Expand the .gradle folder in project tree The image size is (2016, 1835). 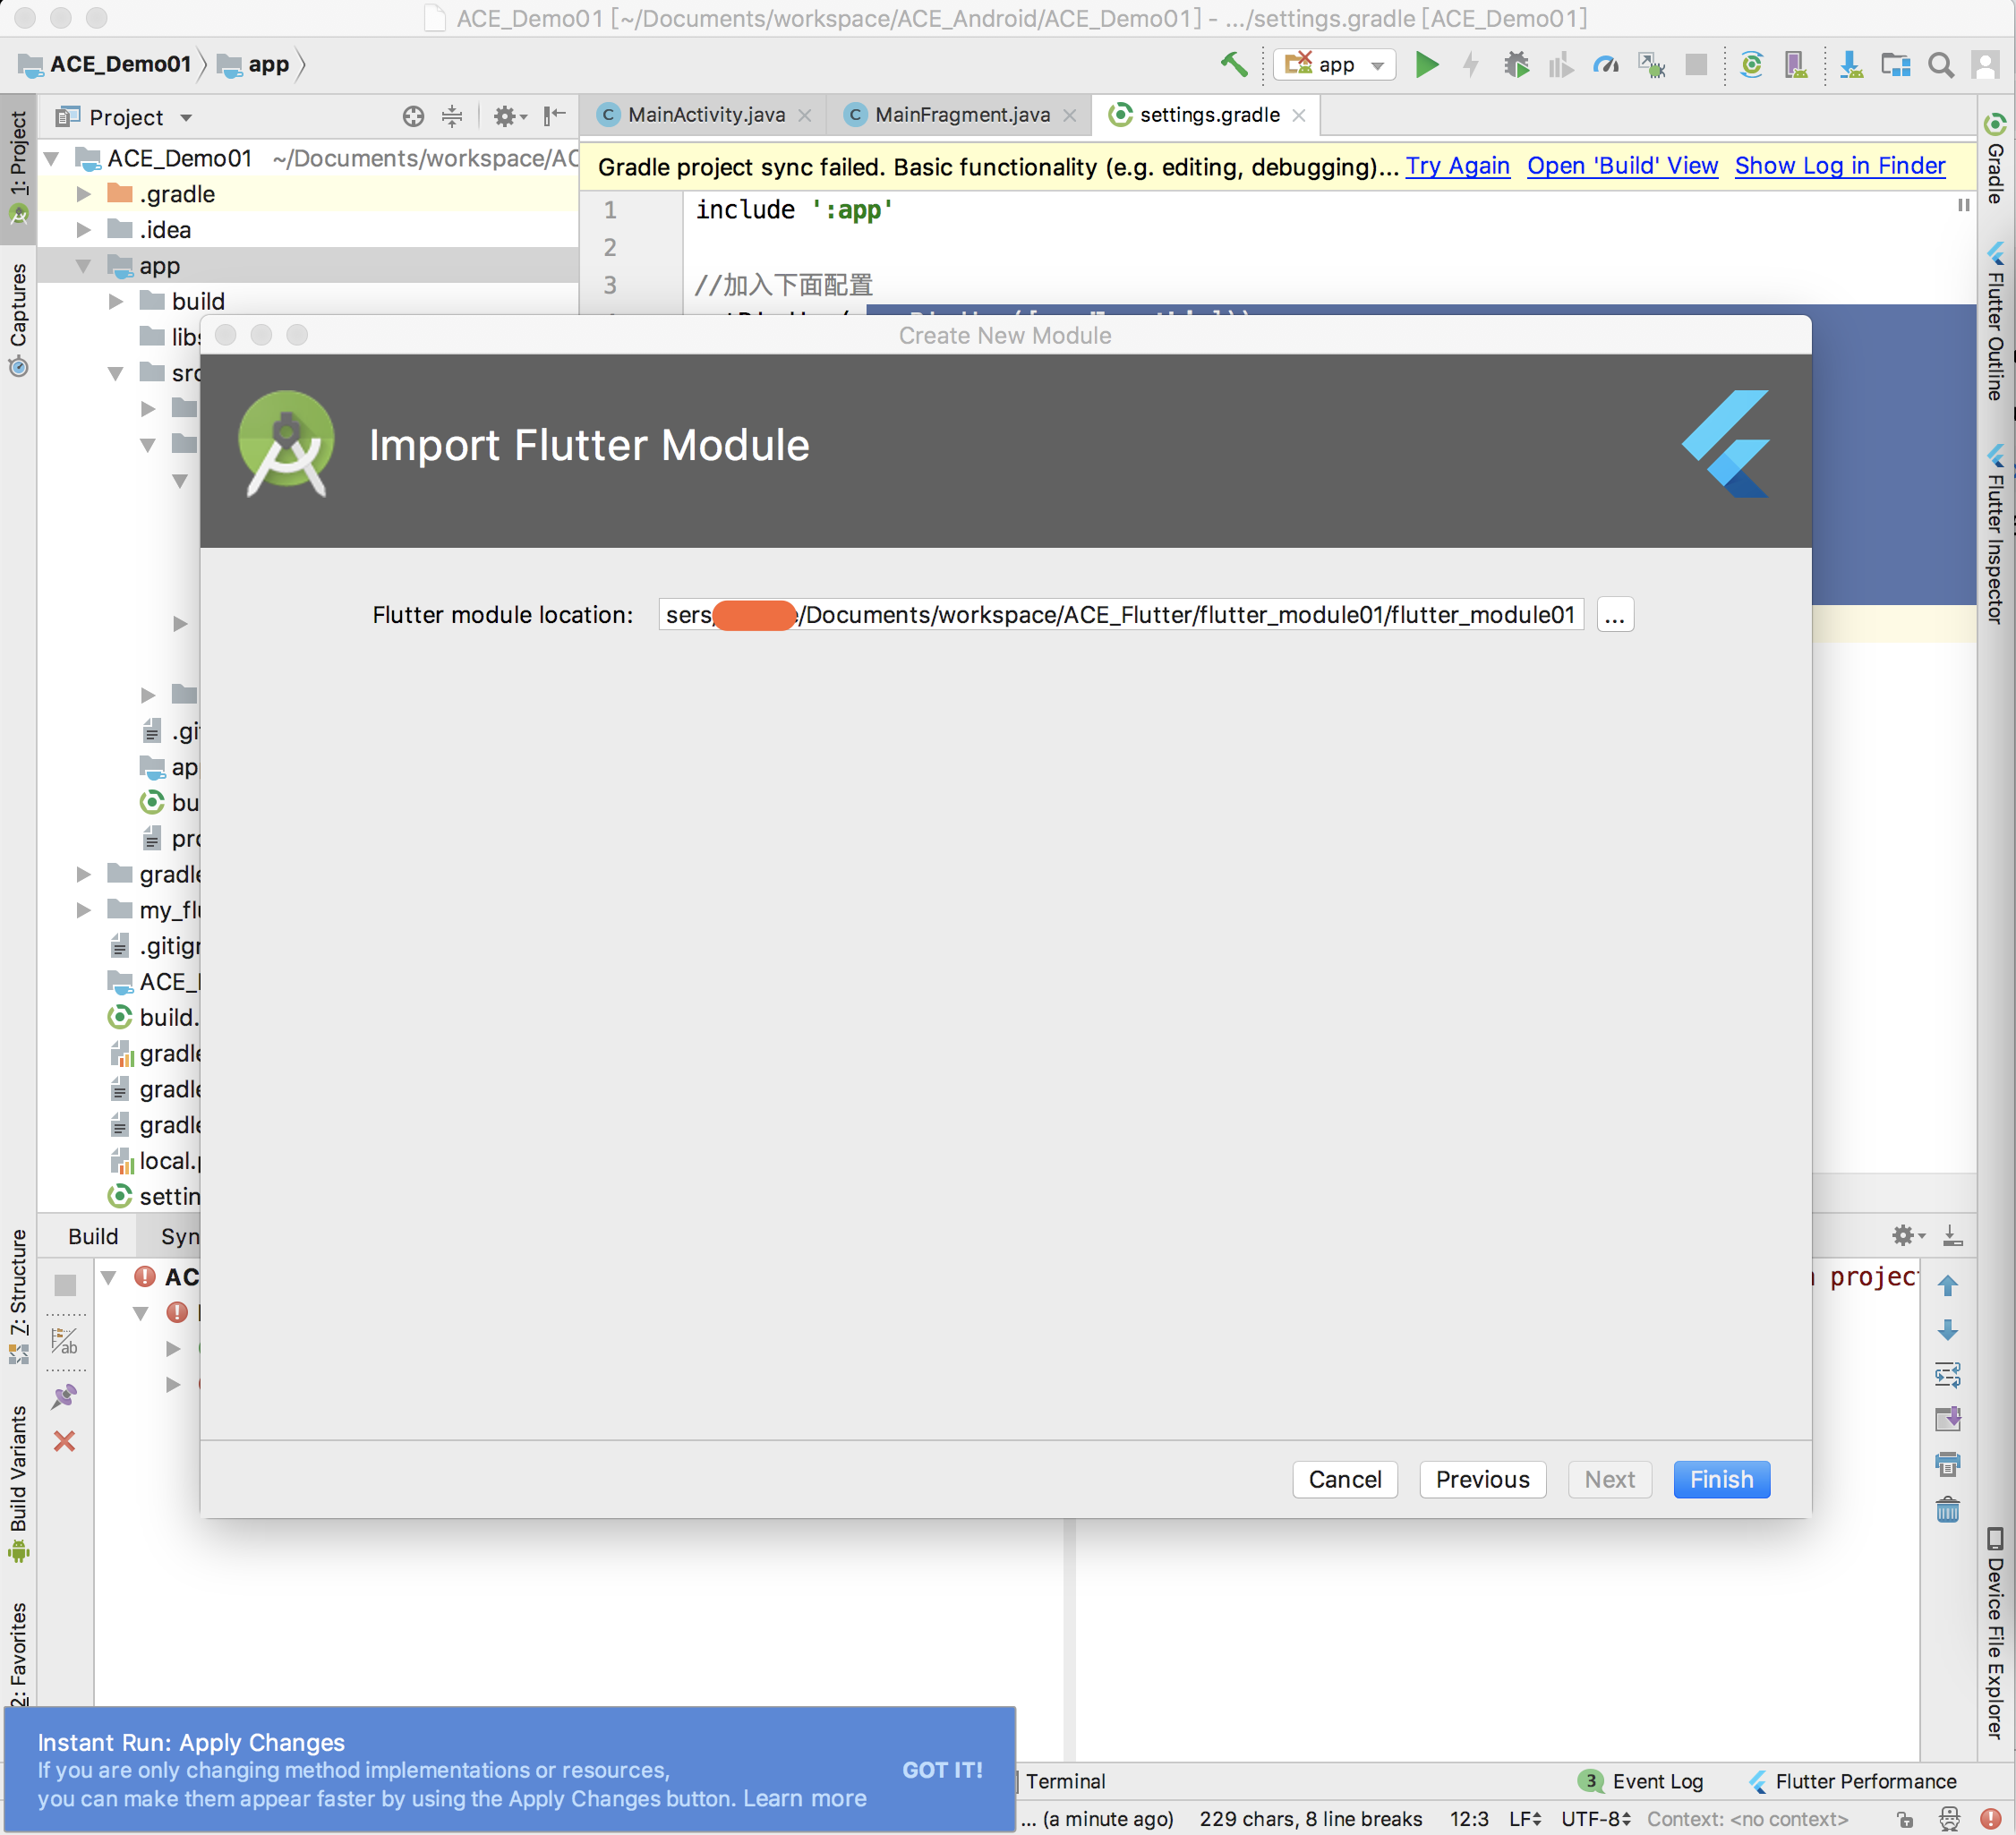84,194
